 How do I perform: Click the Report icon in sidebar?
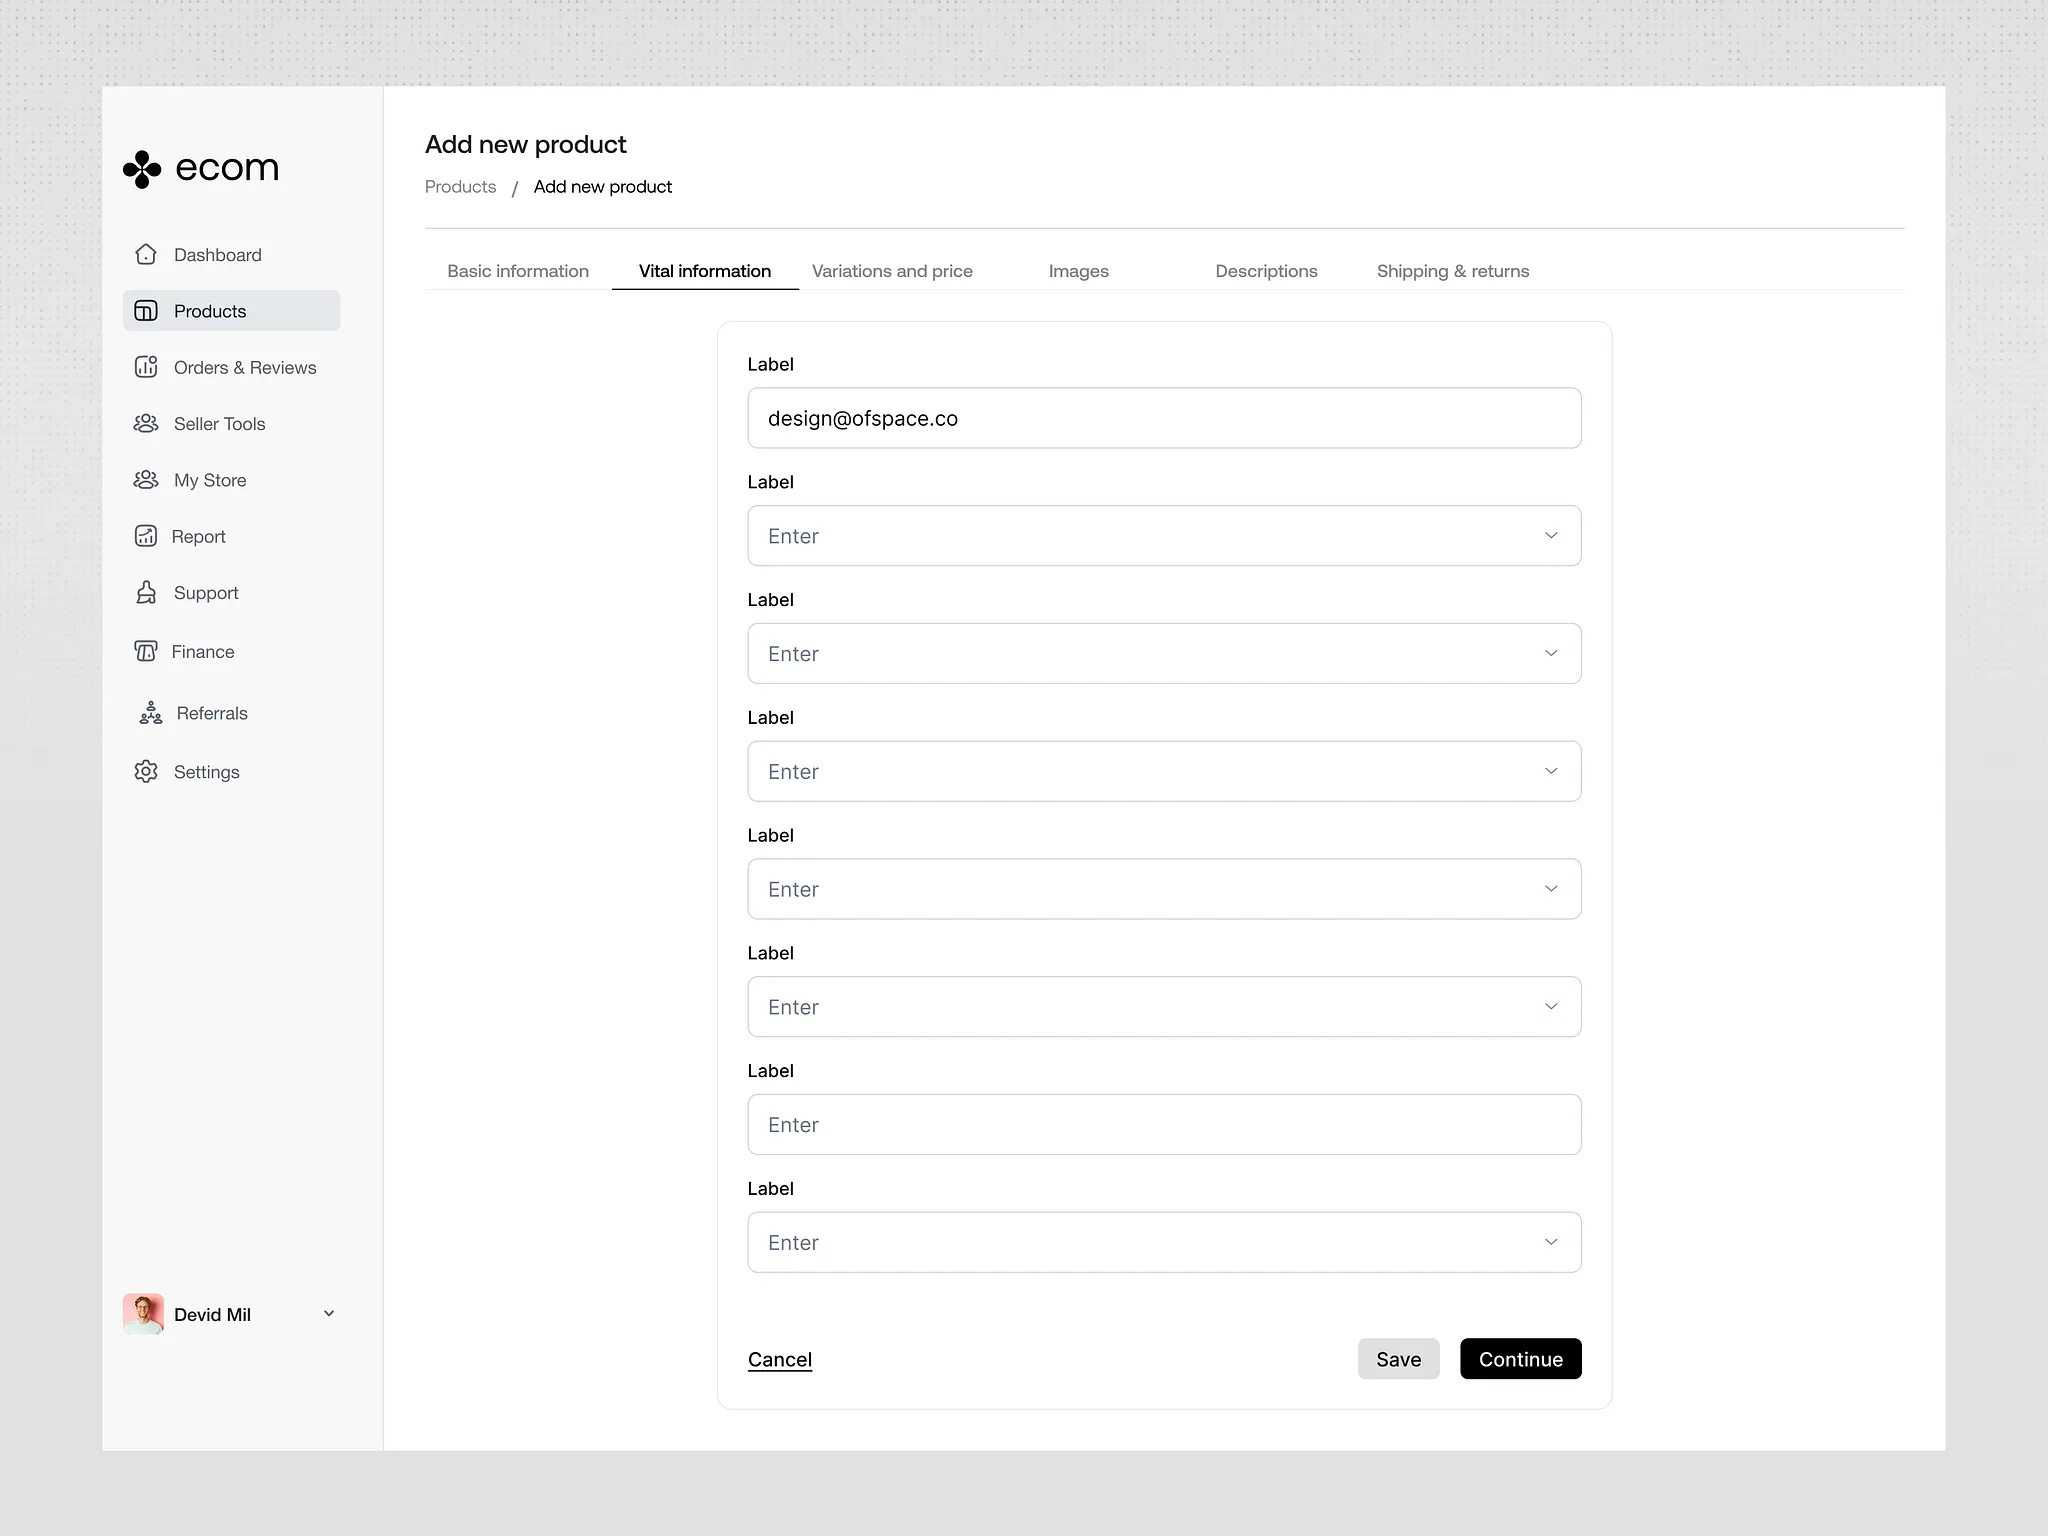coord(146,536)
